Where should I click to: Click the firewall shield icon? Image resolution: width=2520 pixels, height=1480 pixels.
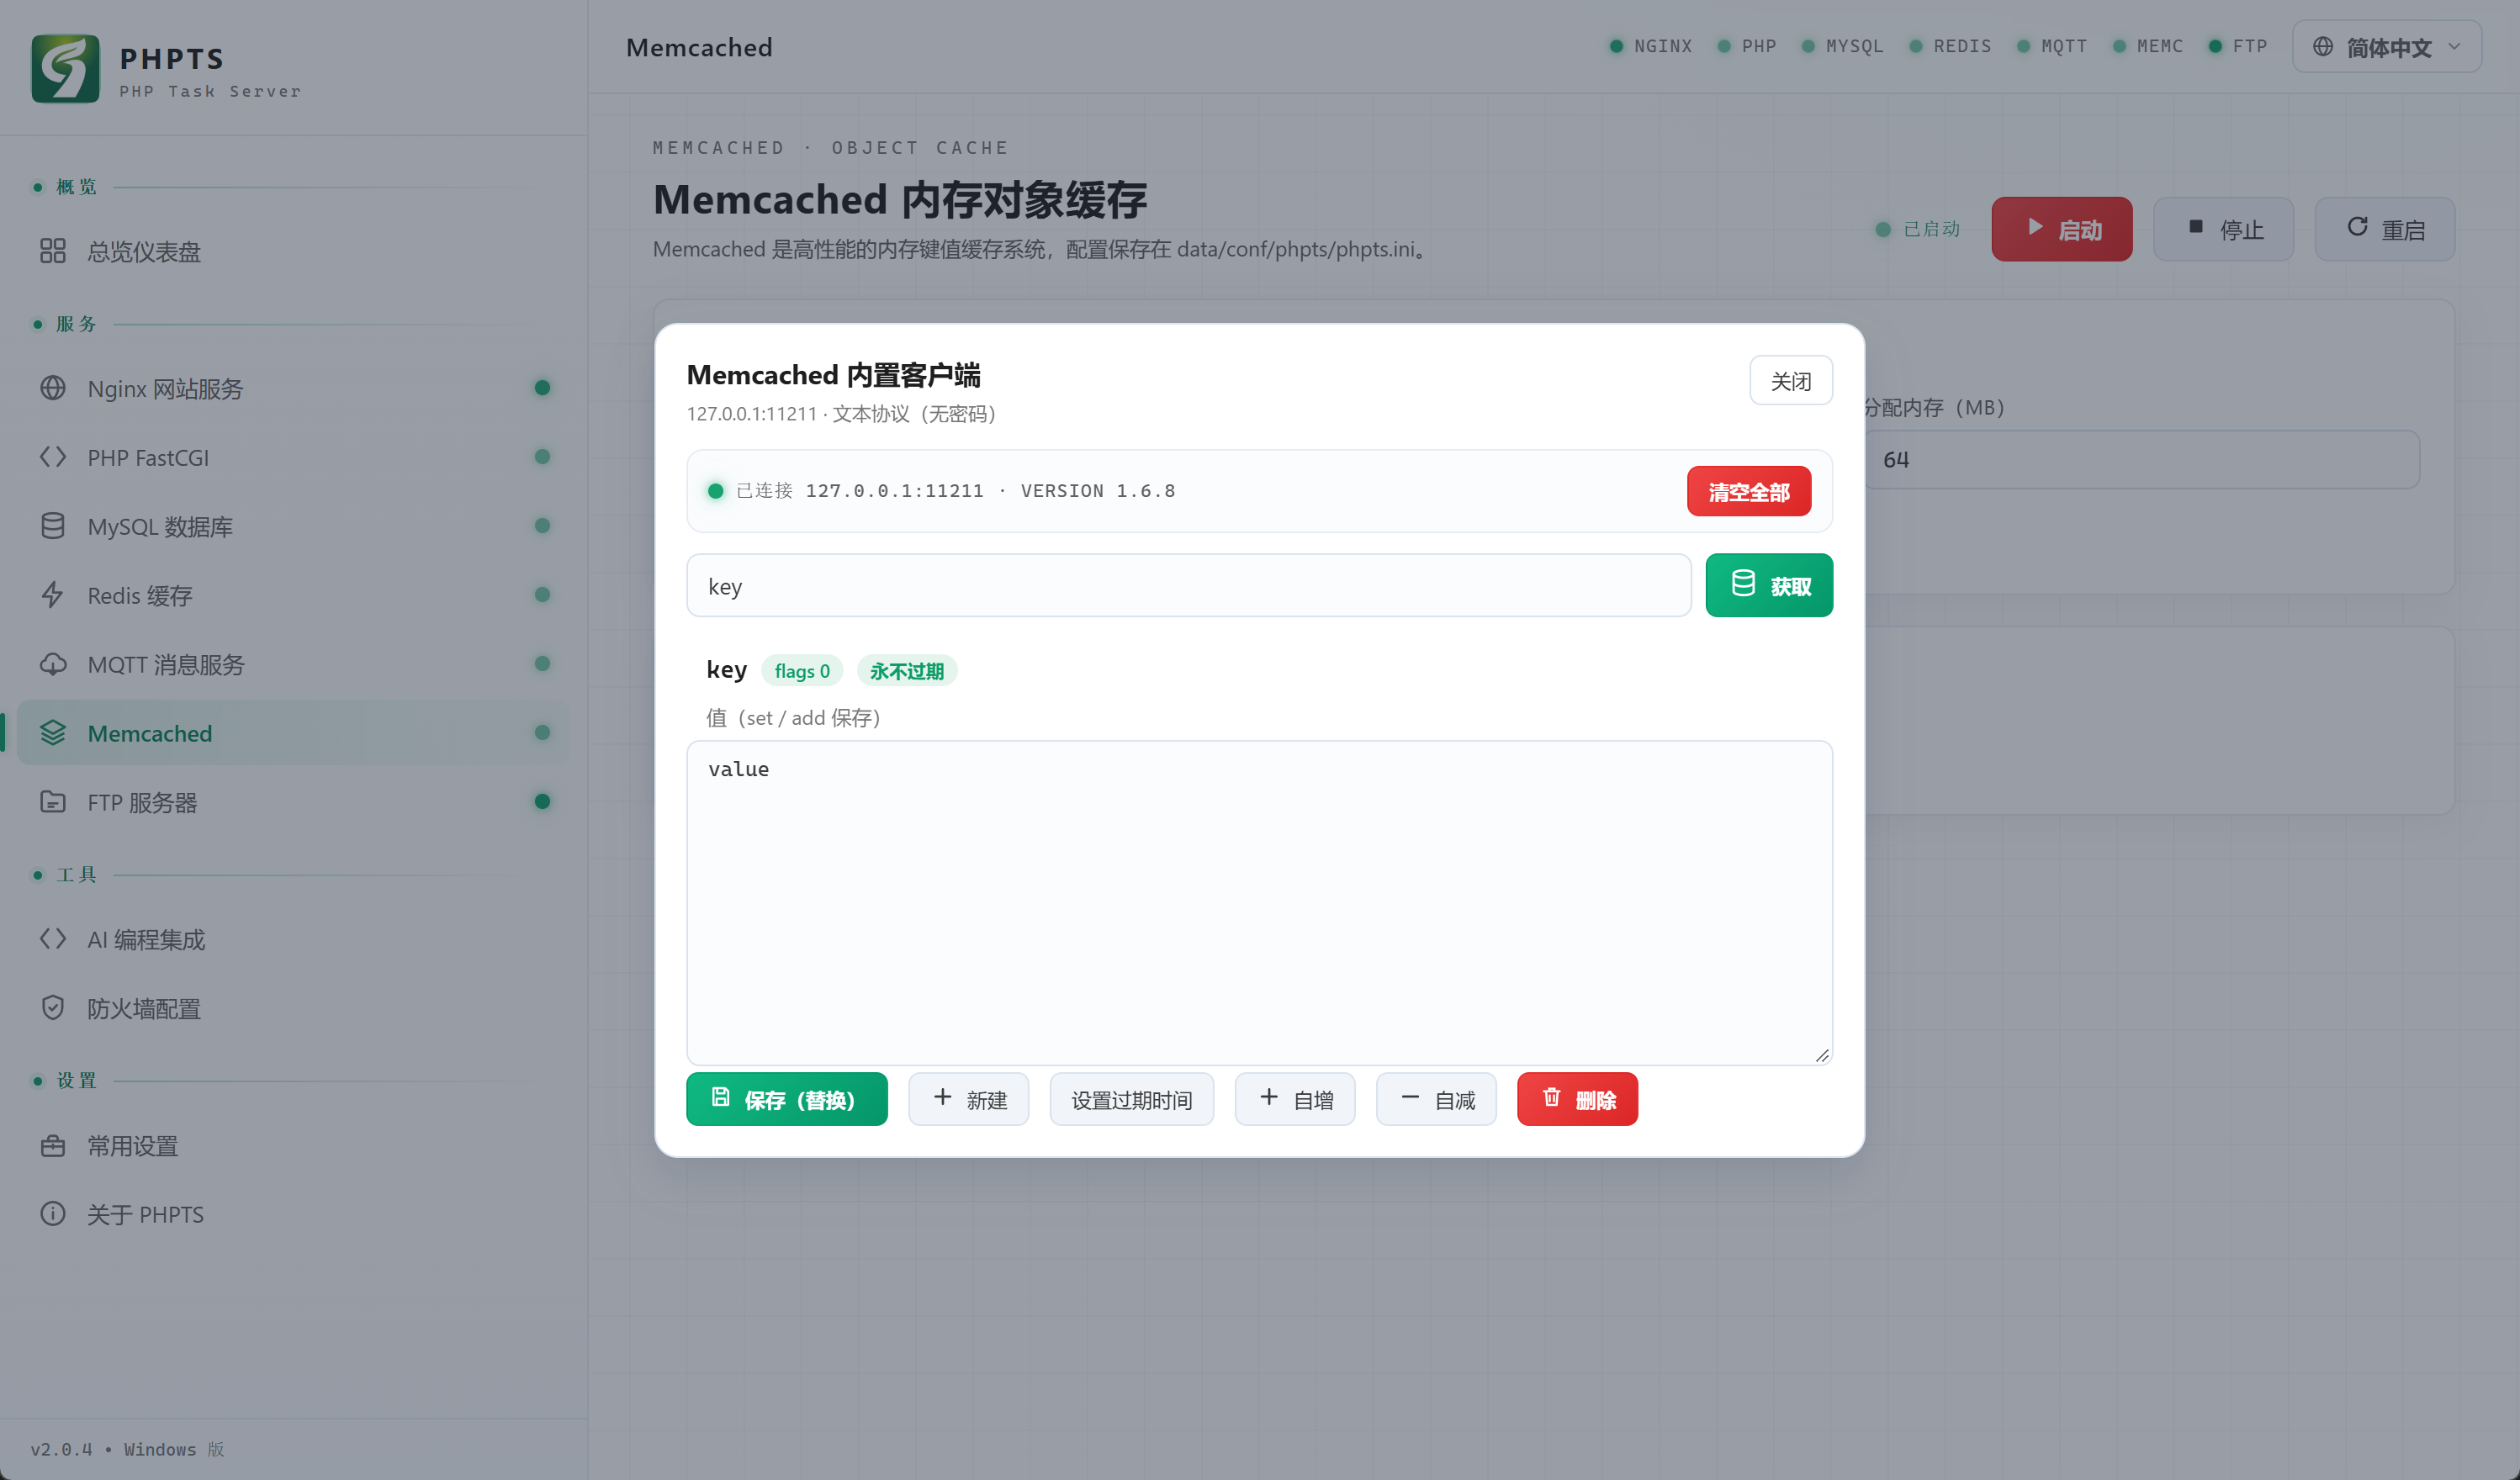coord(53,1008)
